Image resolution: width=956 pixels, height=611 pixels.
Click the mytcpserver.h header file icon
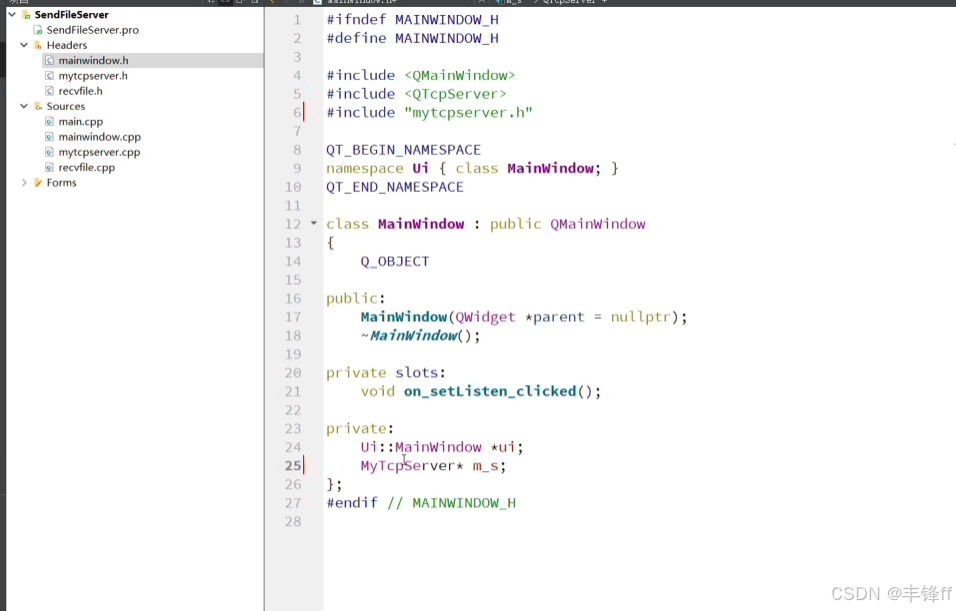coord(49,76)
